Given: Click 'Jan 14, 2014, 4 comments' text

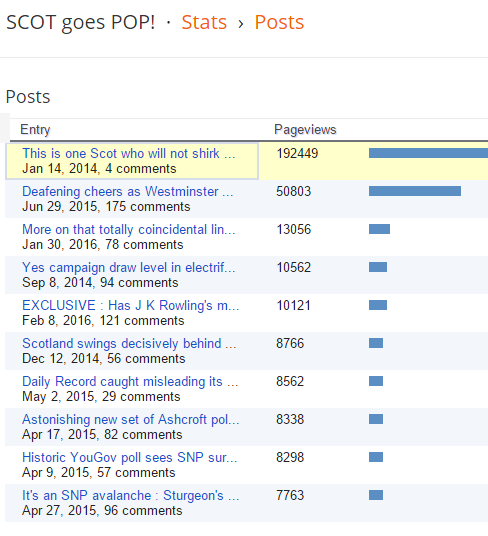Looking at the screenshot, I should pyautogui.click(x=99, y=169).
